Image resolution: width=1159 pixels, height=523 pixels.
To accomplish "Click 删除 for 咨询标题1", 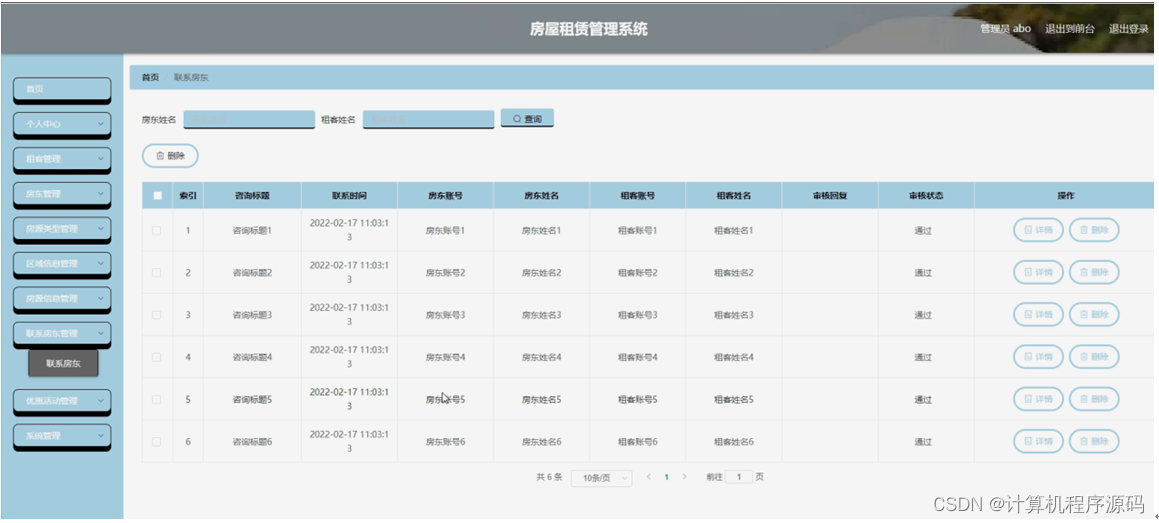I will (1094, 230).
